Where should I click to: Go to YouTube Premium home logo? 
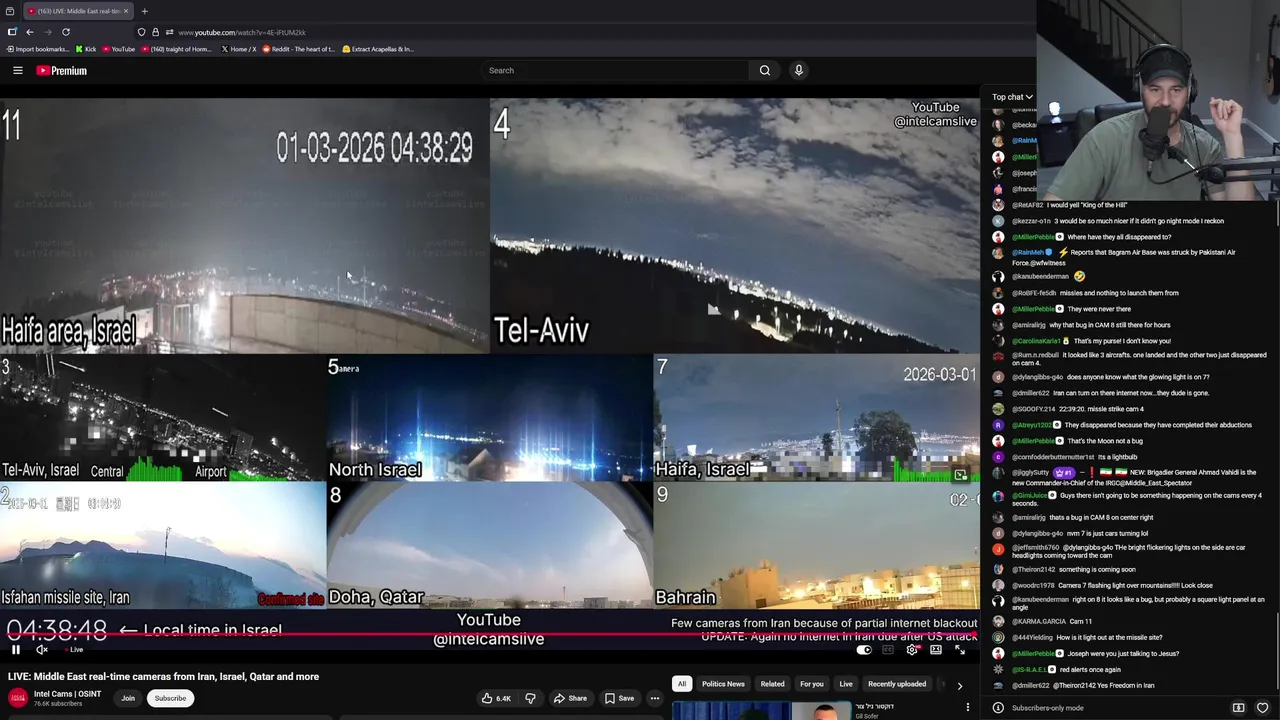(x=62, y=71)
